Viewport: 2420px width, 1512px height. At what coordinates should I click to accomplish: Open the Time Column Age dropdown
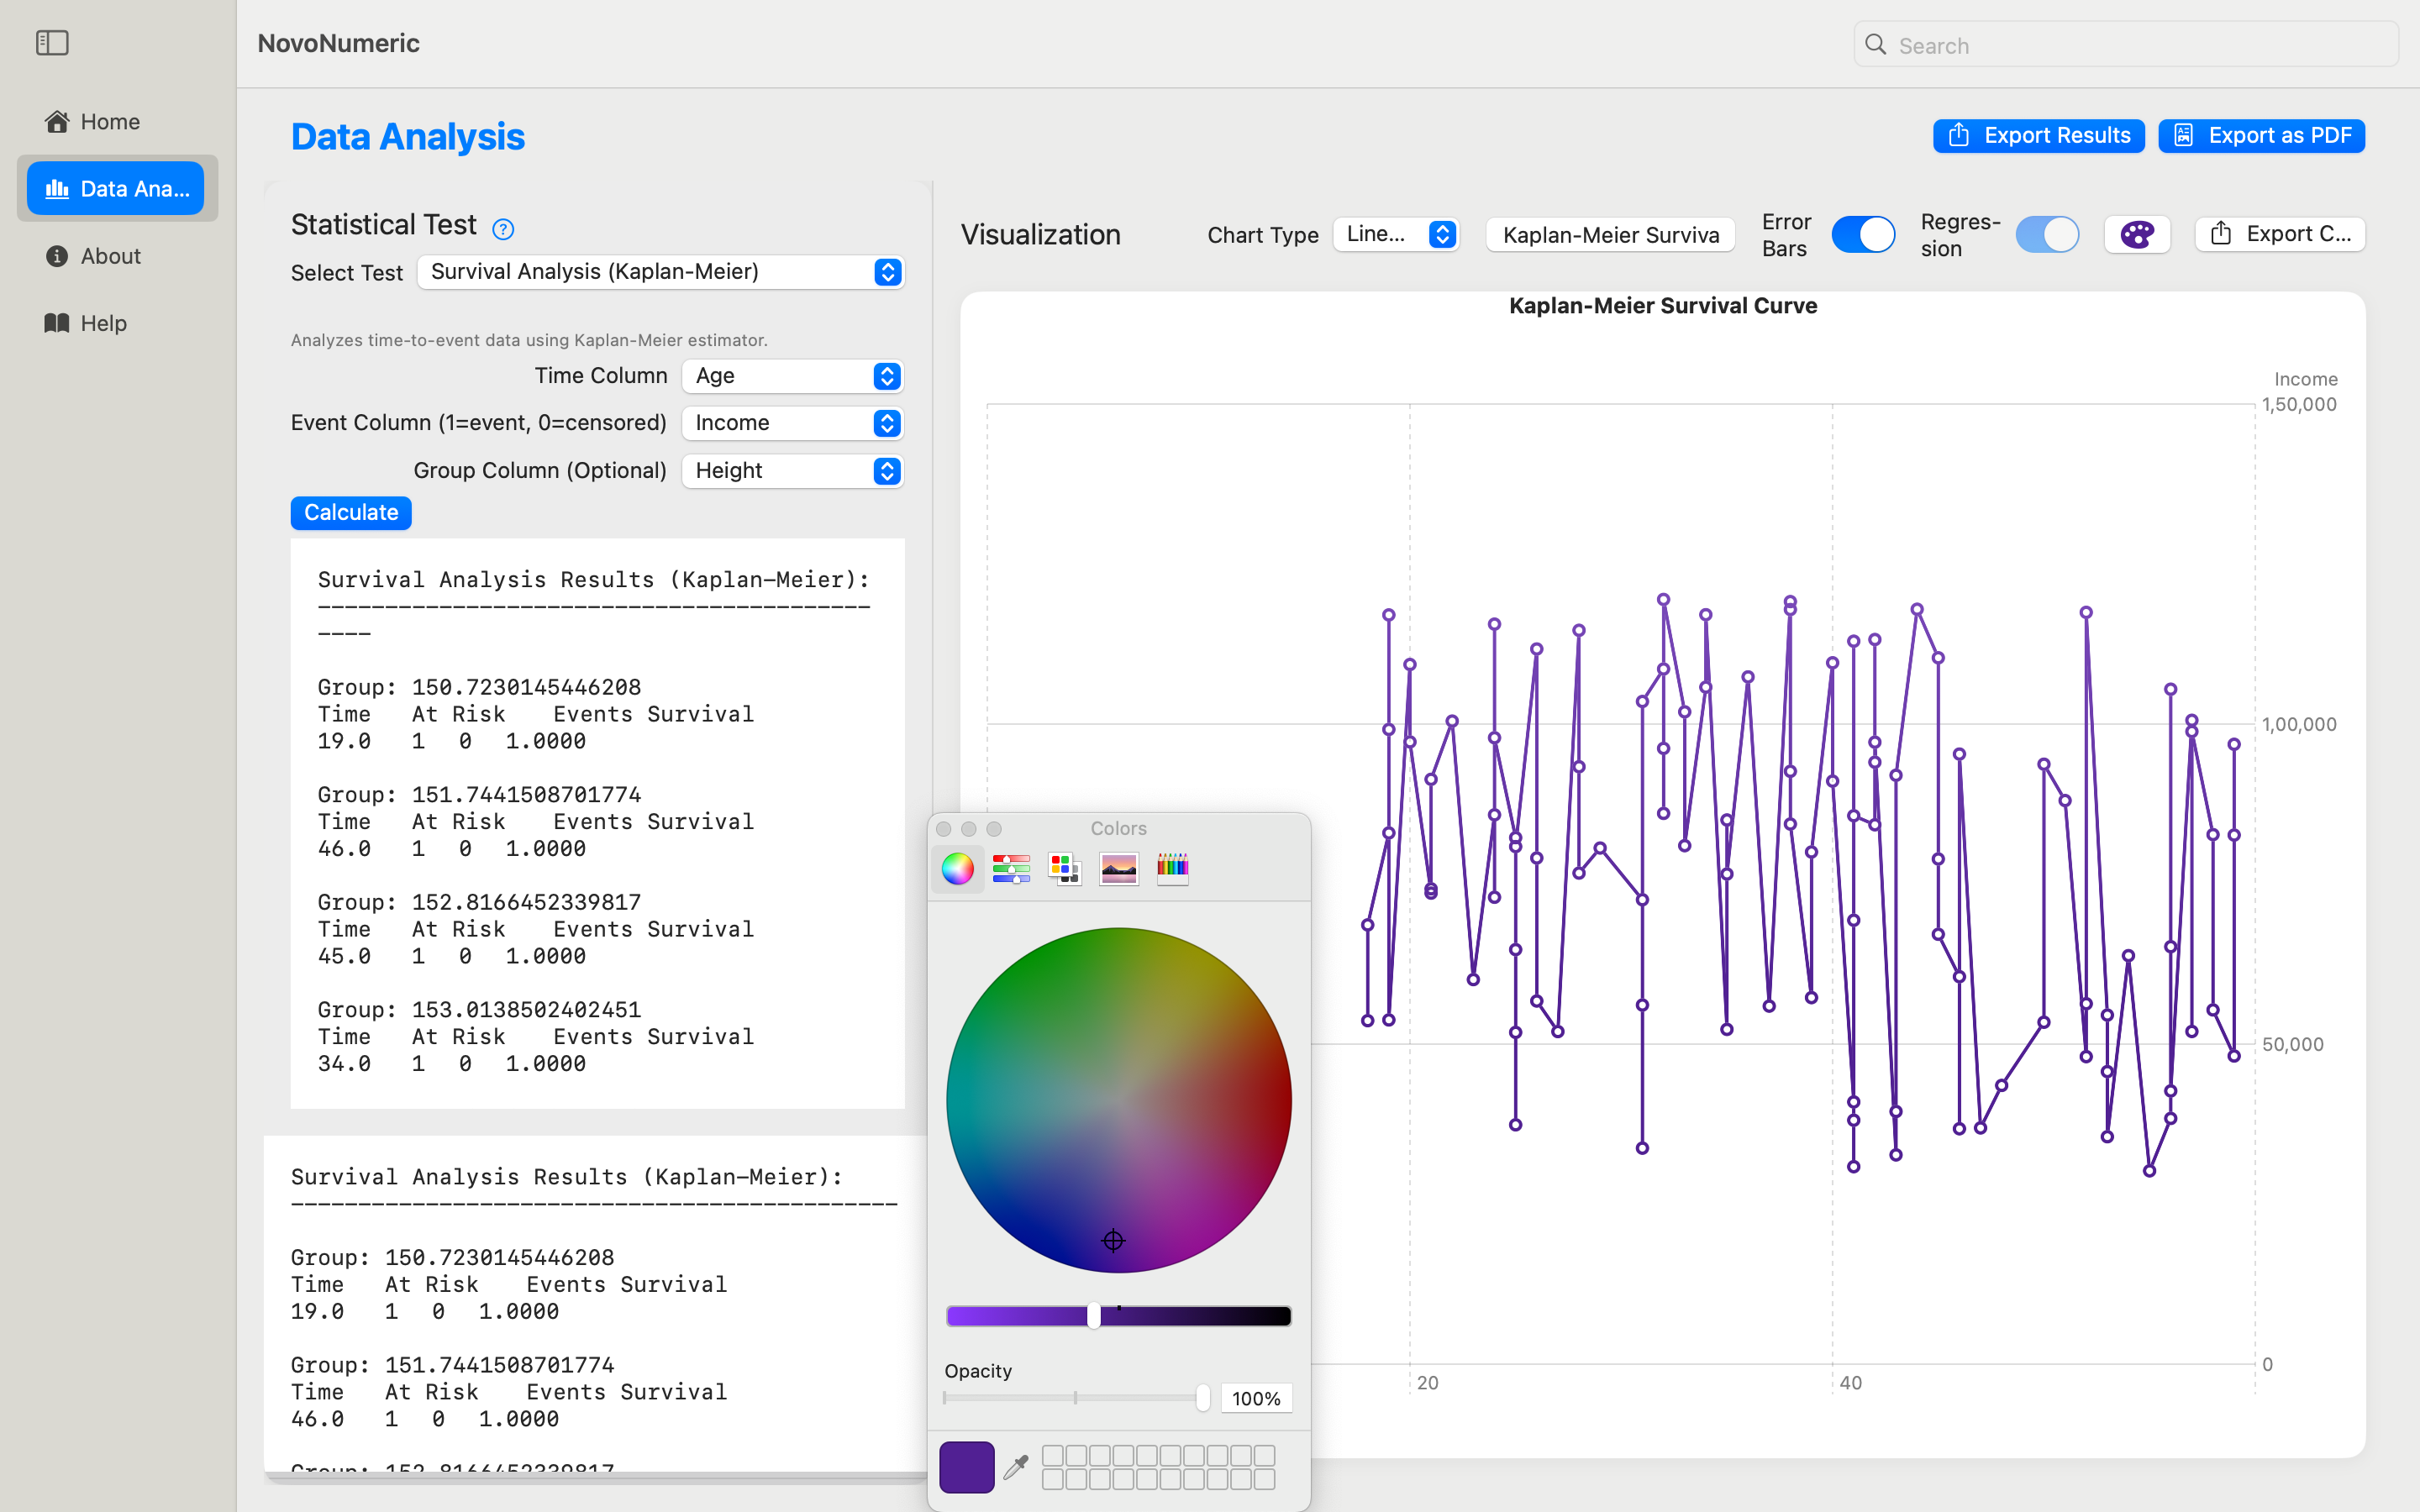[793, 376]
